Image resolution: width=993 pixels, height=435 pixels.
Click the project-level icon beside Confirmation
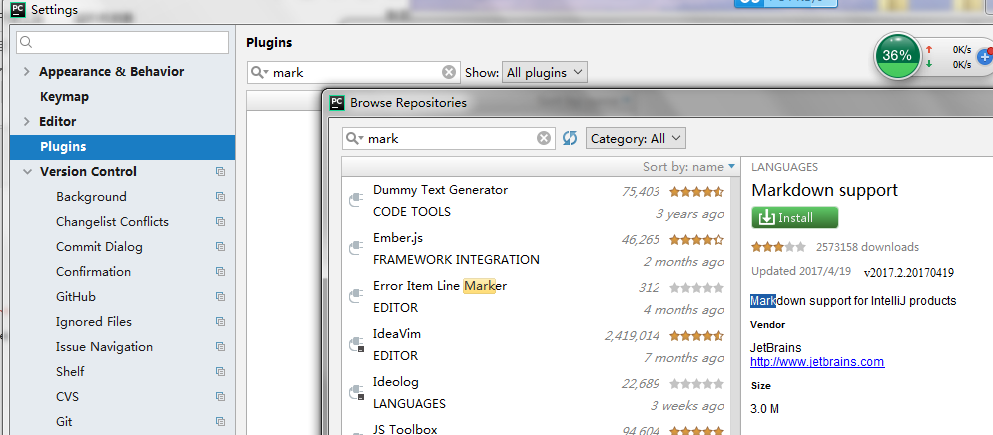click(220, 272)
